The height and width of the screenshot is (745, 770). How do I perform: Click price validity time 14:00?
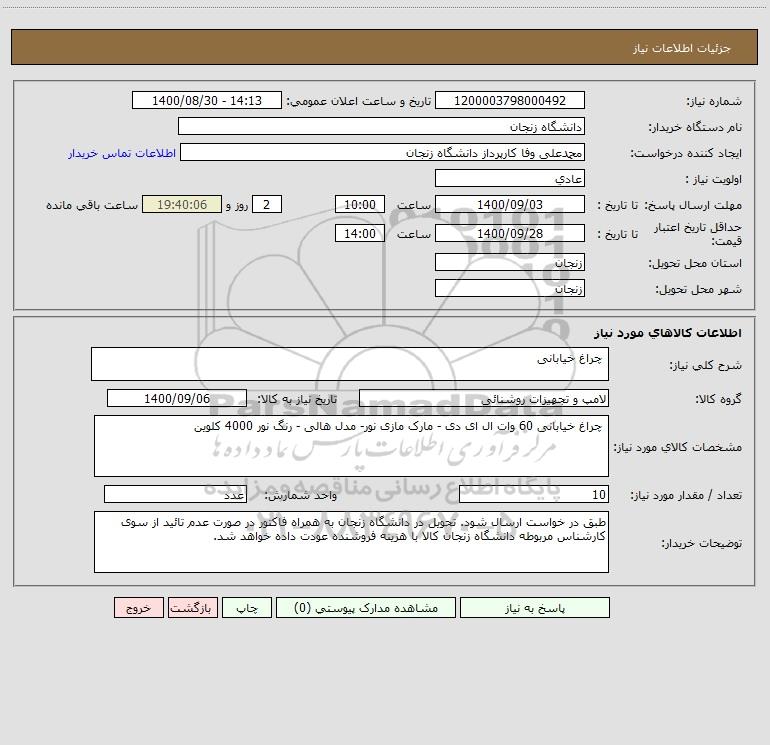[359, 233]
